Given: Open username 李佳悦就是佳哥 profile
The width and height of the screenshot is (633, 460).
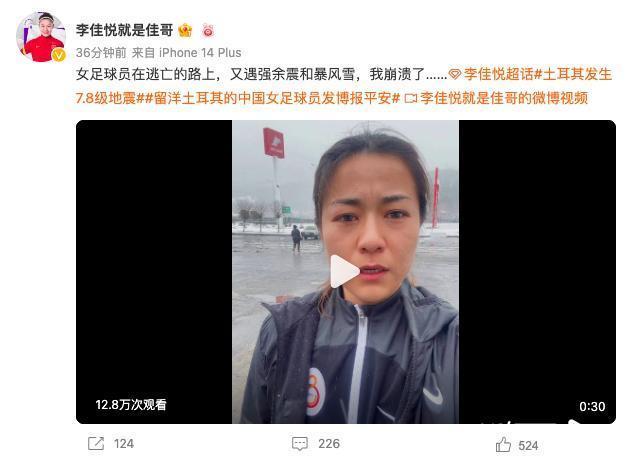Looking at the screenshot, I should point(125,30).
